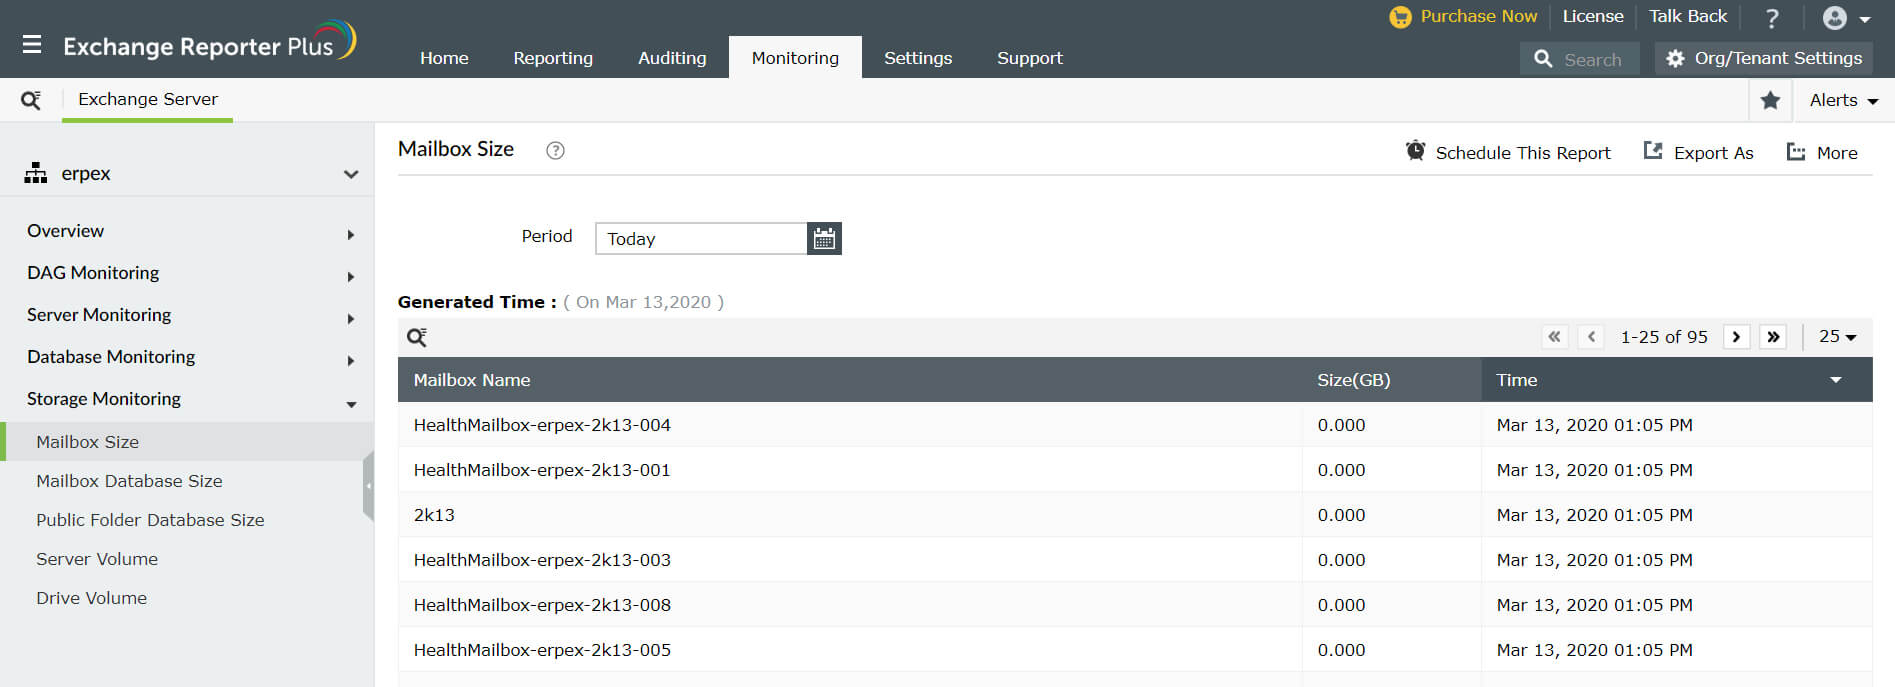Open the help question mark icon
The width and height of the screenshot is (1895, 687).
(1772, 18)
